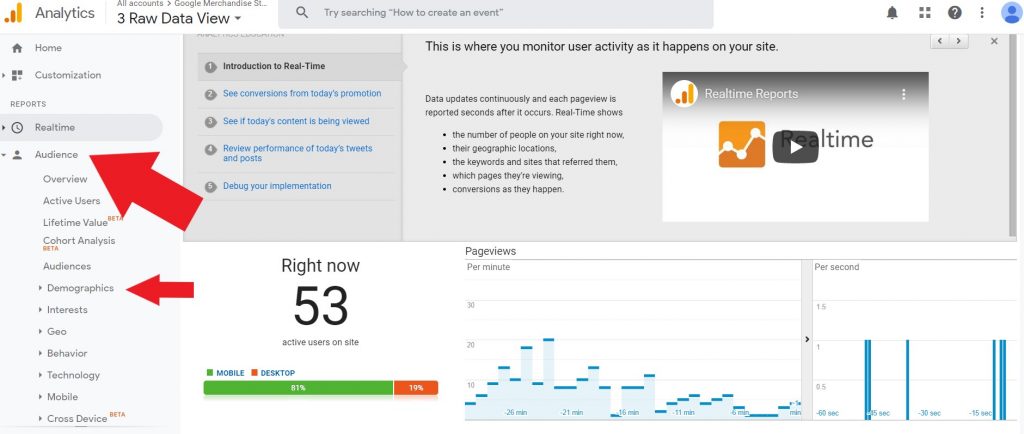
Task: Expand the Interests submenu
Action: click(x=40, y=309)
